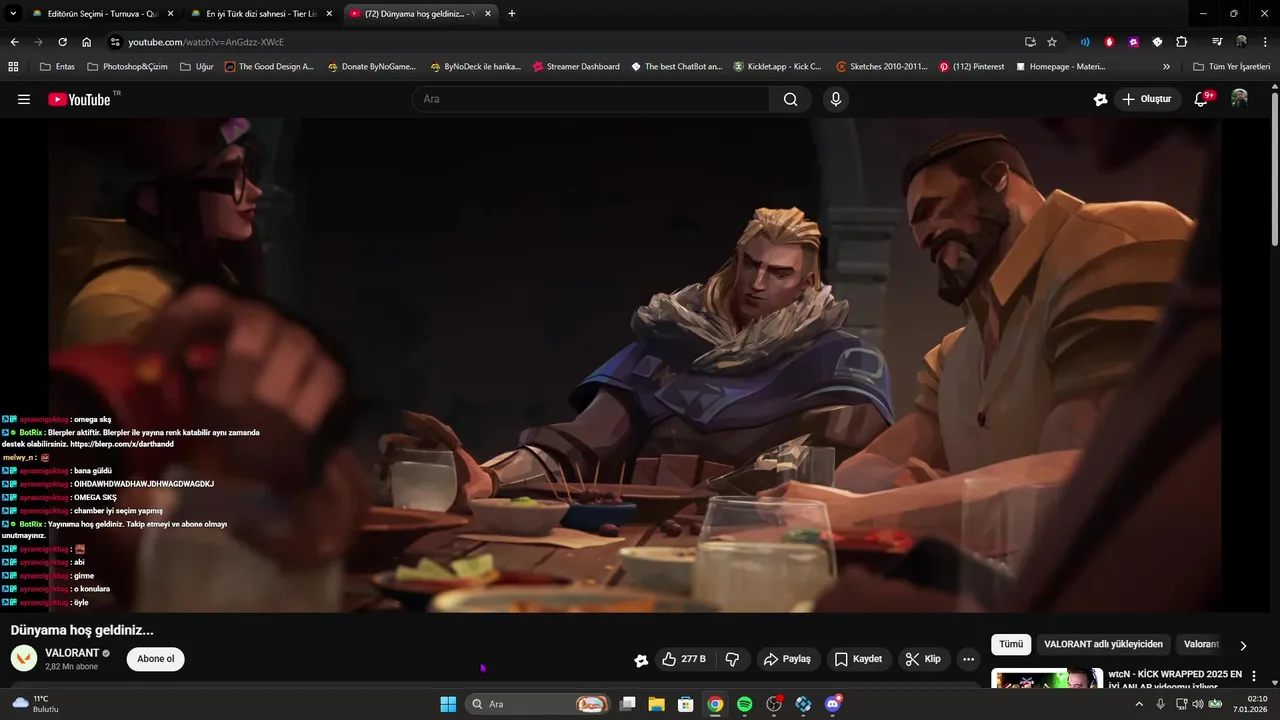The image size is (1280, 720).
Task: Click the sparkle icon left of like button
Action: [x=641, y=659]
